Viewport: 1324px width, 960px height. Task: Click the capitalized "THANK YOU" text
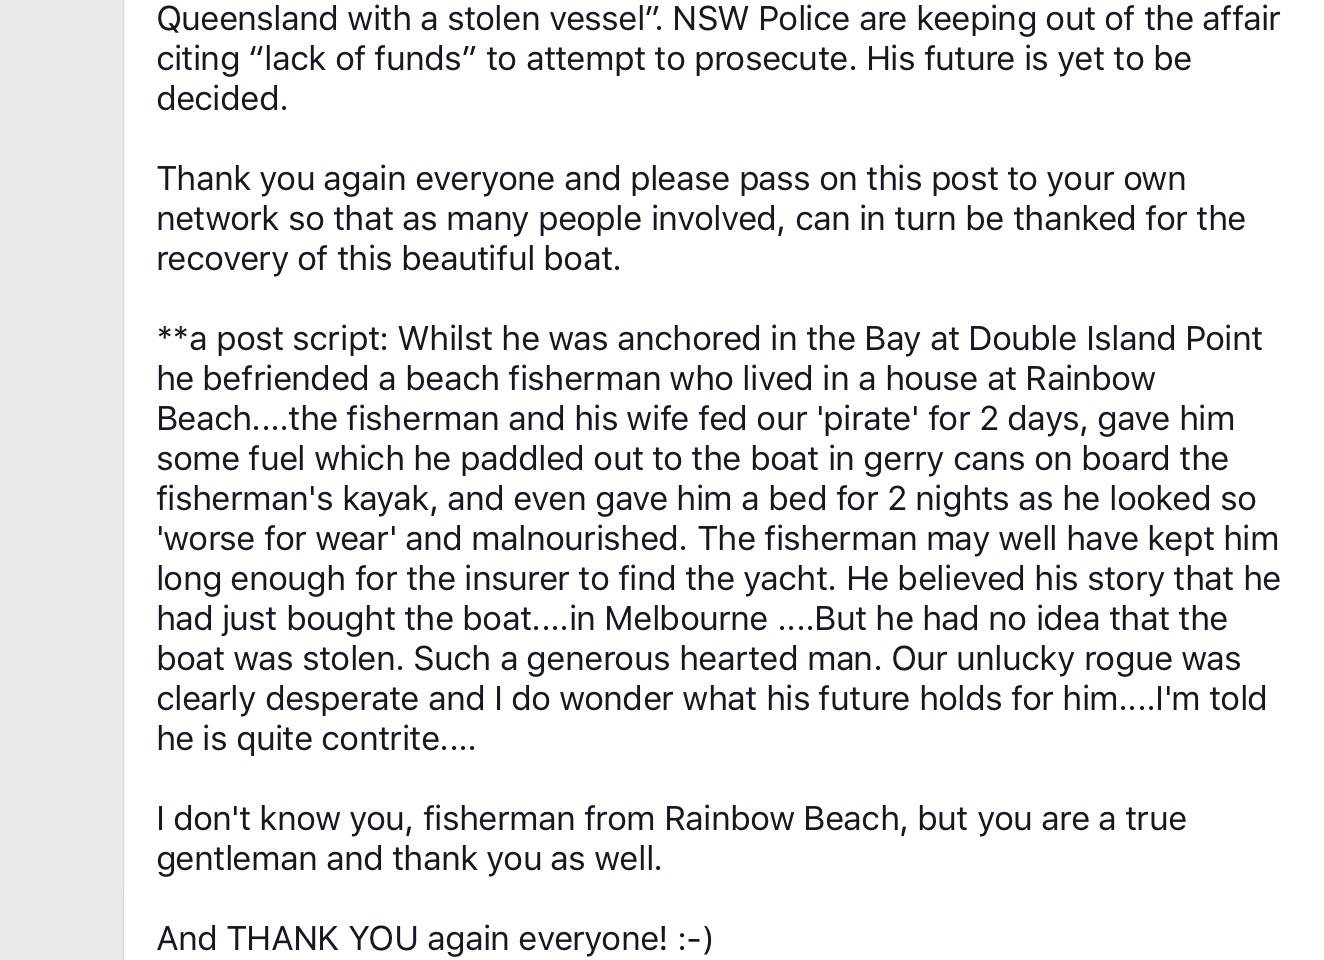click(322, 939)
